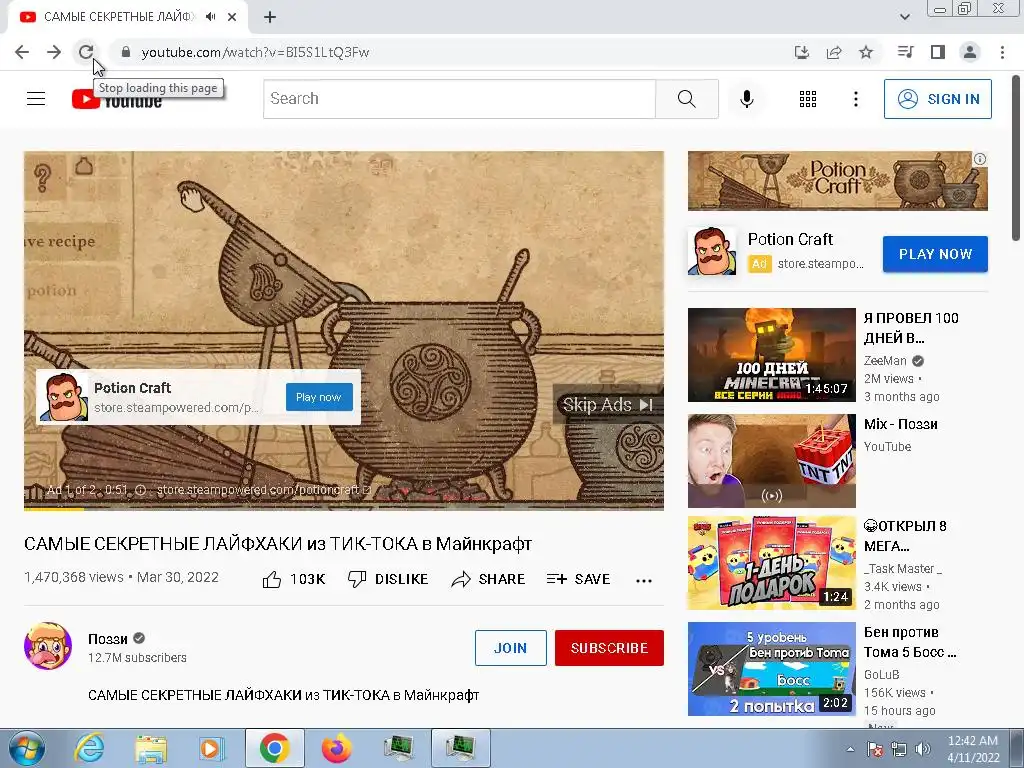
Task: Click Skip Ads on the video
Action: click(x=608, y=405)
